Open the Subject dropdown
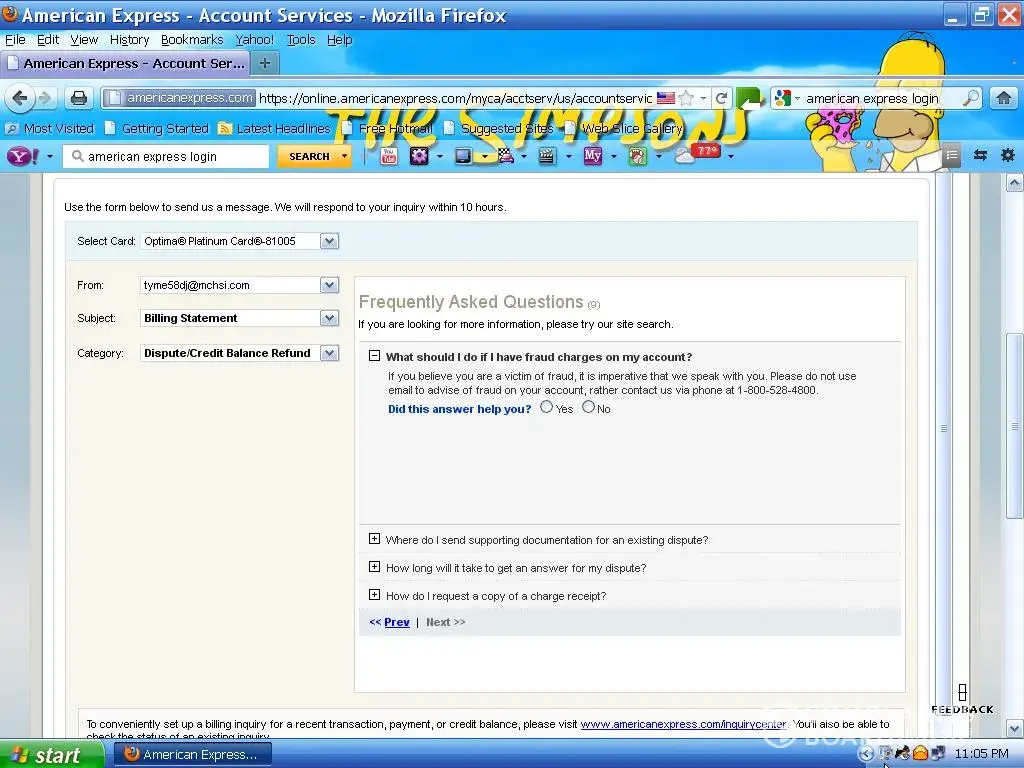 [329, 318]
